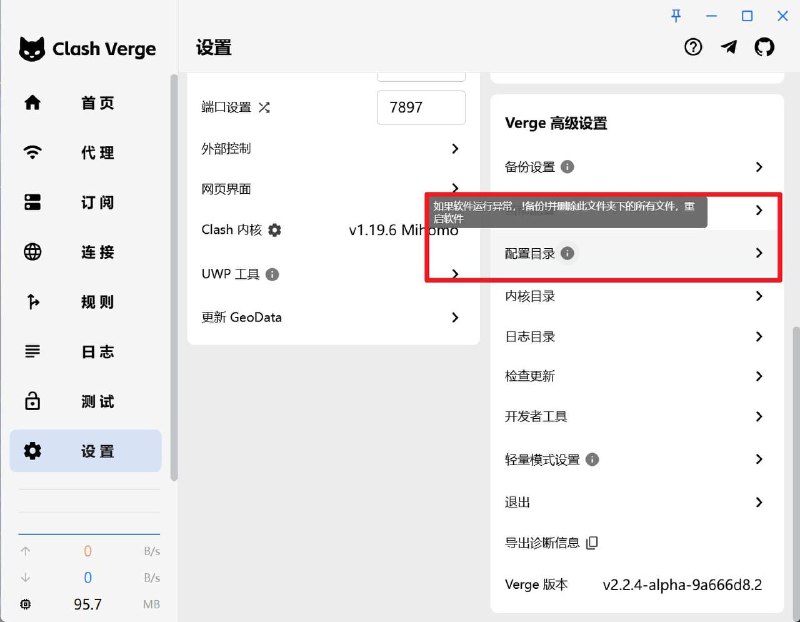Click the pin icon in the title bar
800x622 pixels.
[x=677, y=16]
